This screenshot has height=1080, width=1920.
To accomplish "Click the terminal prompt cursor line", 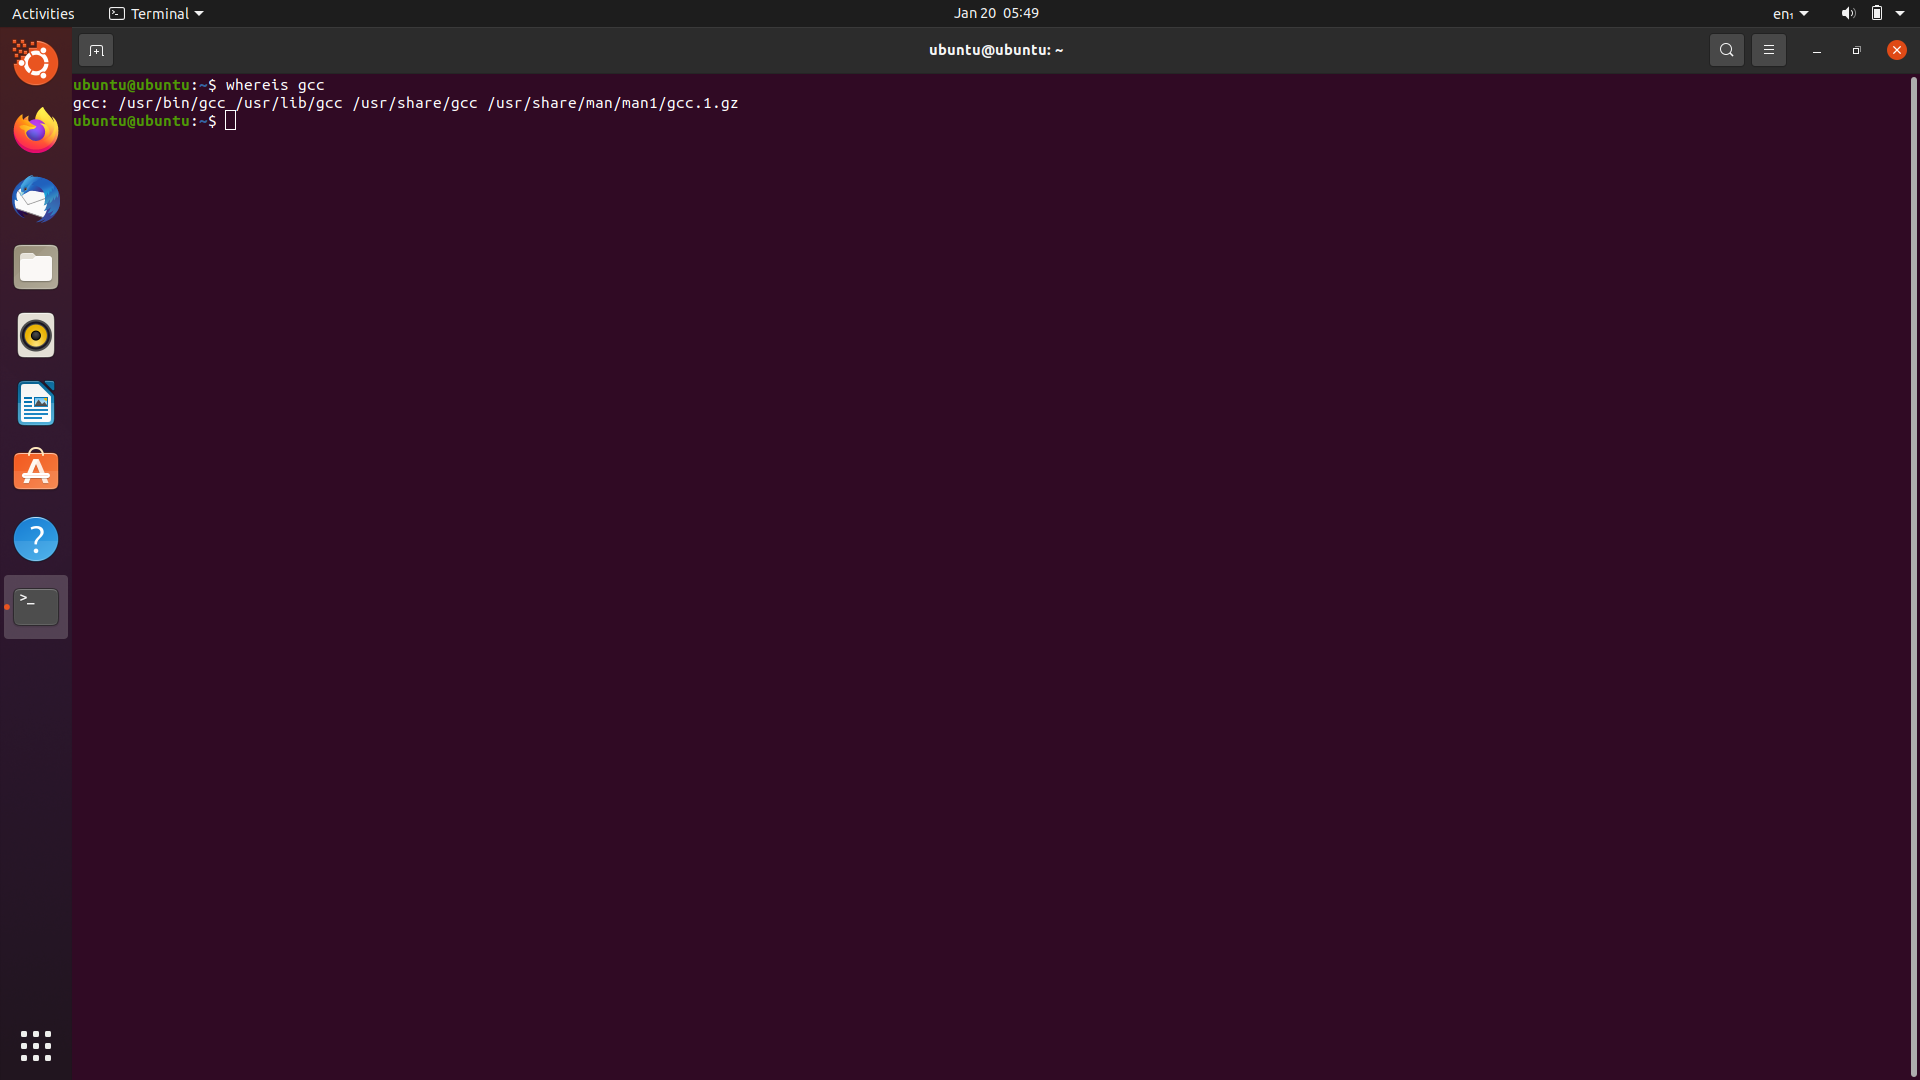I will (231, 121).
